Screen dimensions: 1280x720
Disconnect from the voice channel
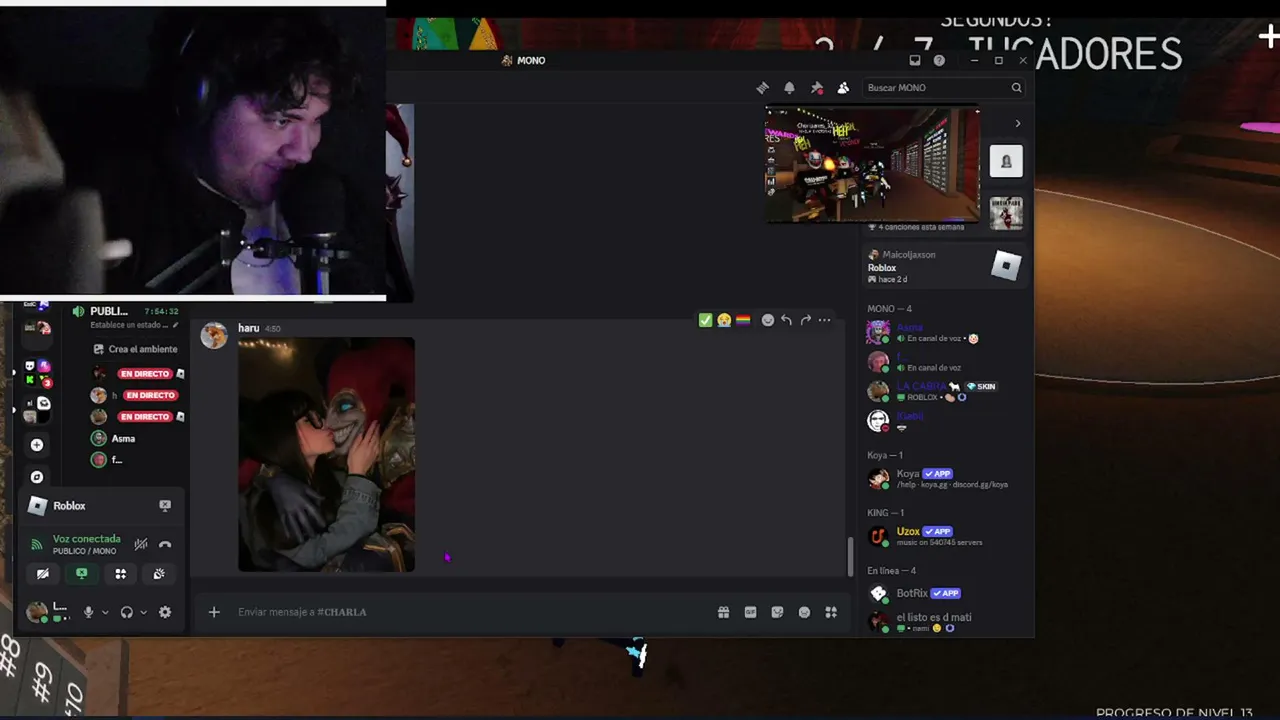[165, 544]
